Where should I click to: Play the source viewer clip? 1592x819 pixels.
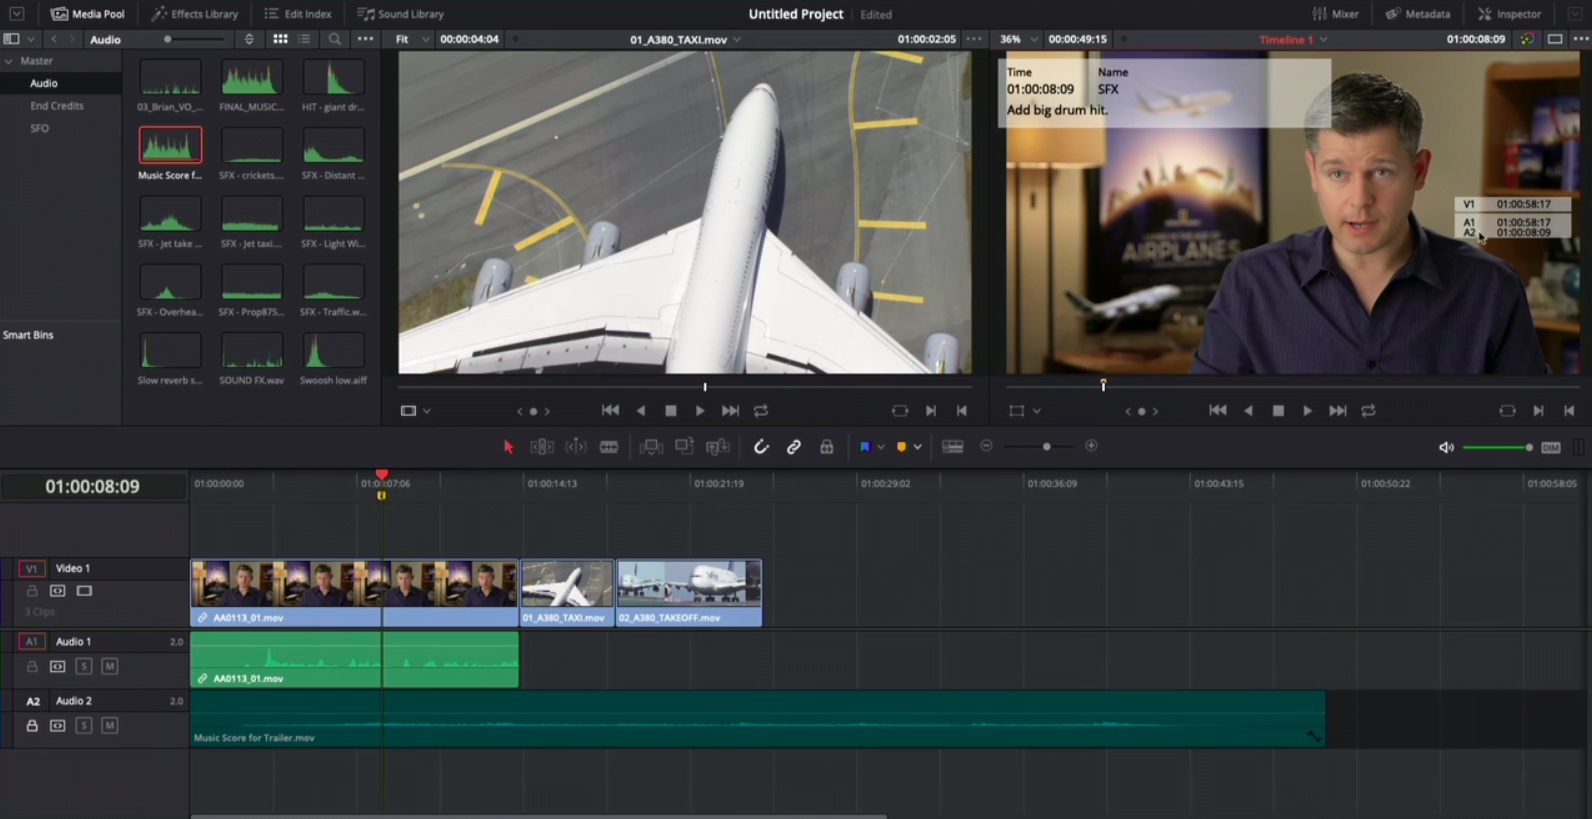click(x=700, y=410)
